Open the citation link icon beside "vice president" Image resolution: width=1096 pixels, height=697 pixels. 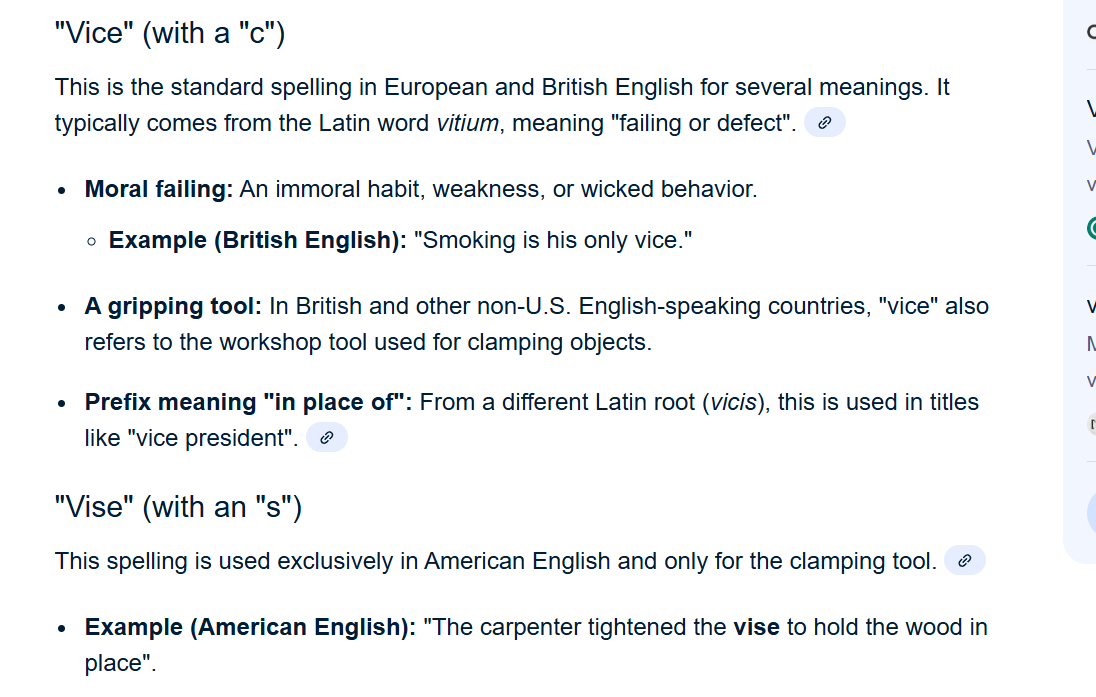click(326, 438)
